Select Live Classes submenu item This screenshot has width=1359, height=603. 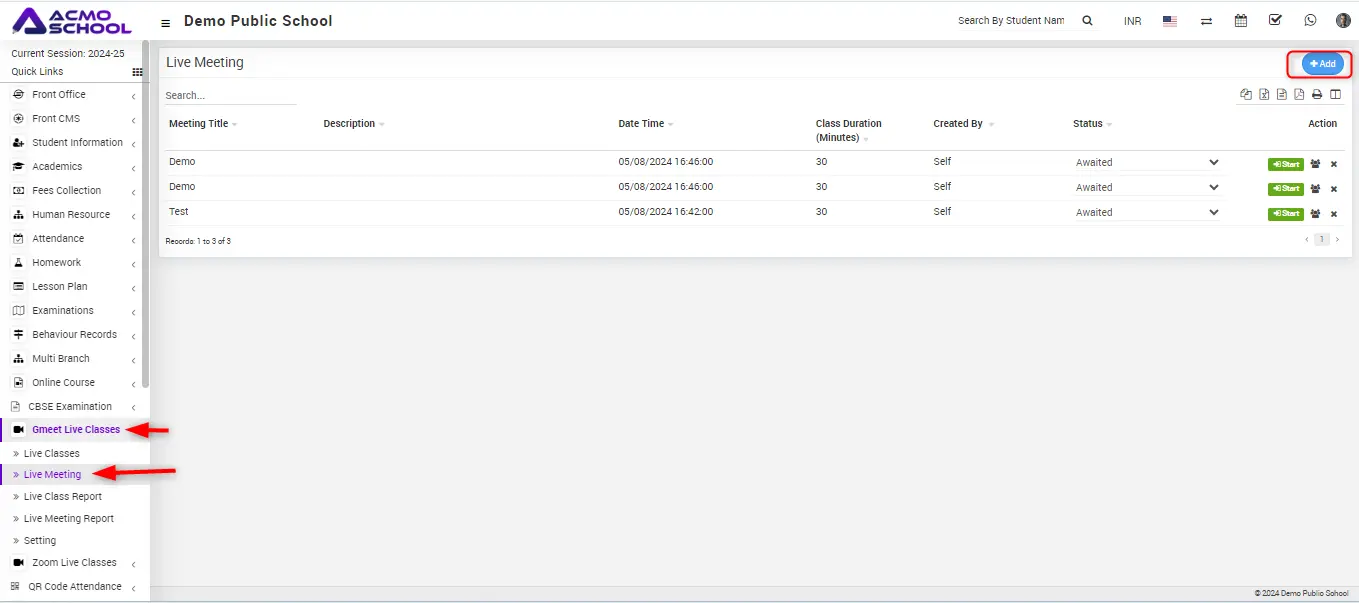[51, 454]
